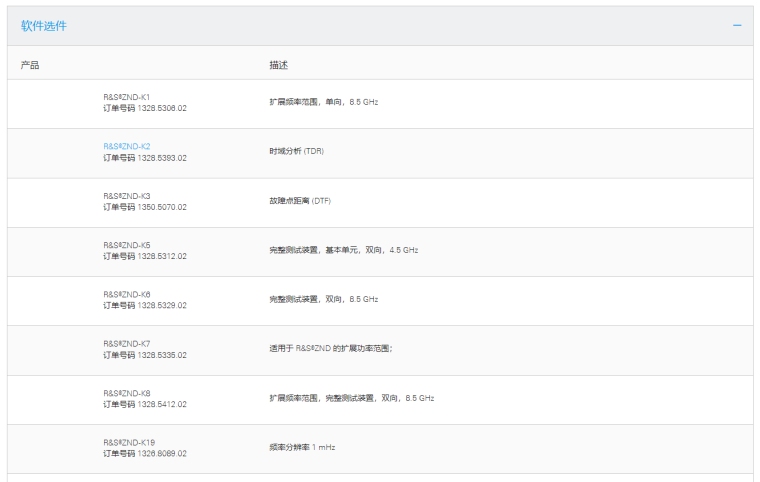This screenshot has height=482, width=760.
Task: Select the R&S®ZND-K5 product name
Action: [x=127, y=244]
